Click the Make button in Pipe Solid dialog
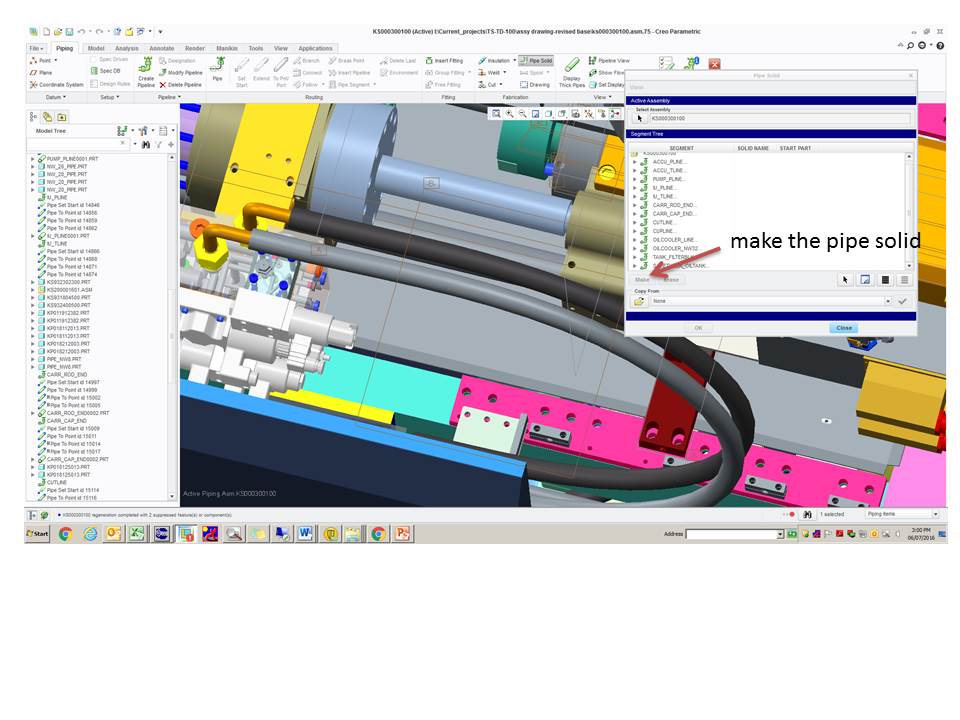Viewport: 960px width, 720px height. coord(642,280)
